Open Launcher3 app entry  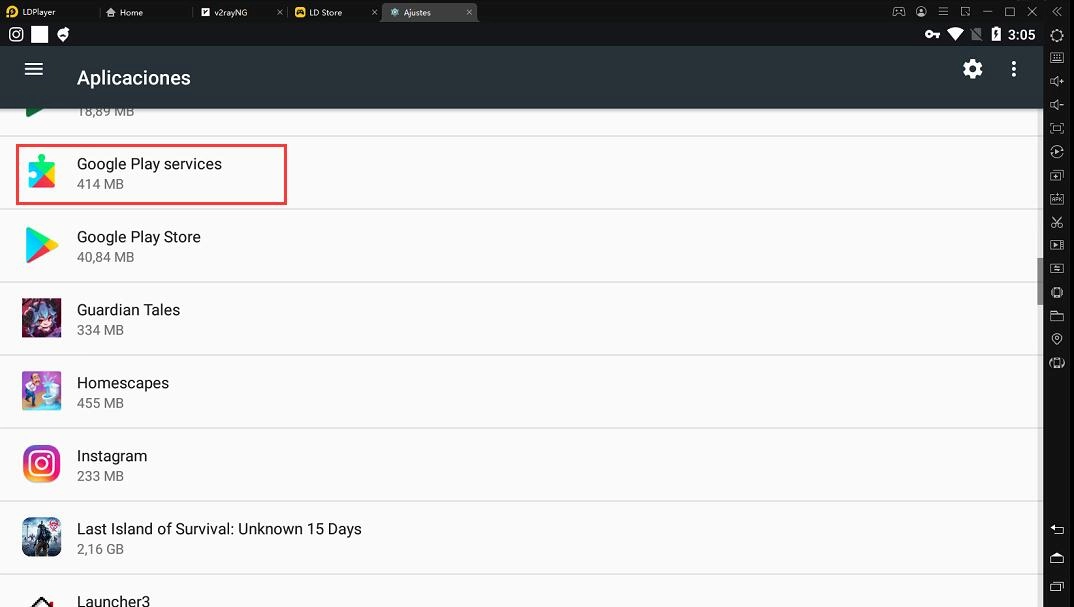coord(521,591)
